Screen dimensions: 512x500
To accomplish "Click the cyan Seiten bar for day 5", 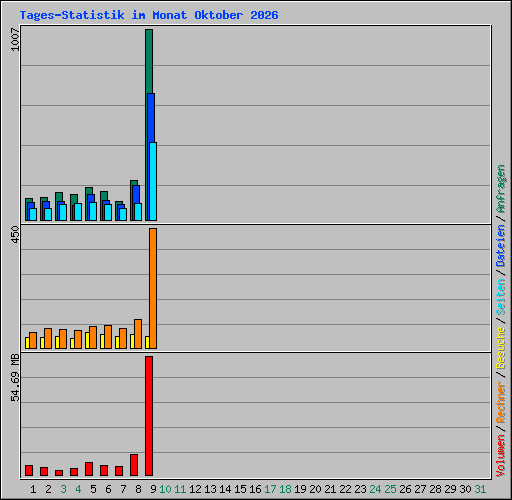I will (x=93, y=211).
